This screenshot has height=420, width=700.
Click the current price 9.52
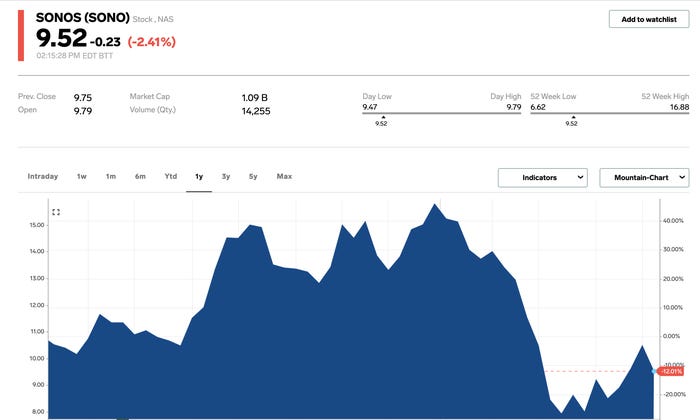pyautogui.click(x=61, y=37)
